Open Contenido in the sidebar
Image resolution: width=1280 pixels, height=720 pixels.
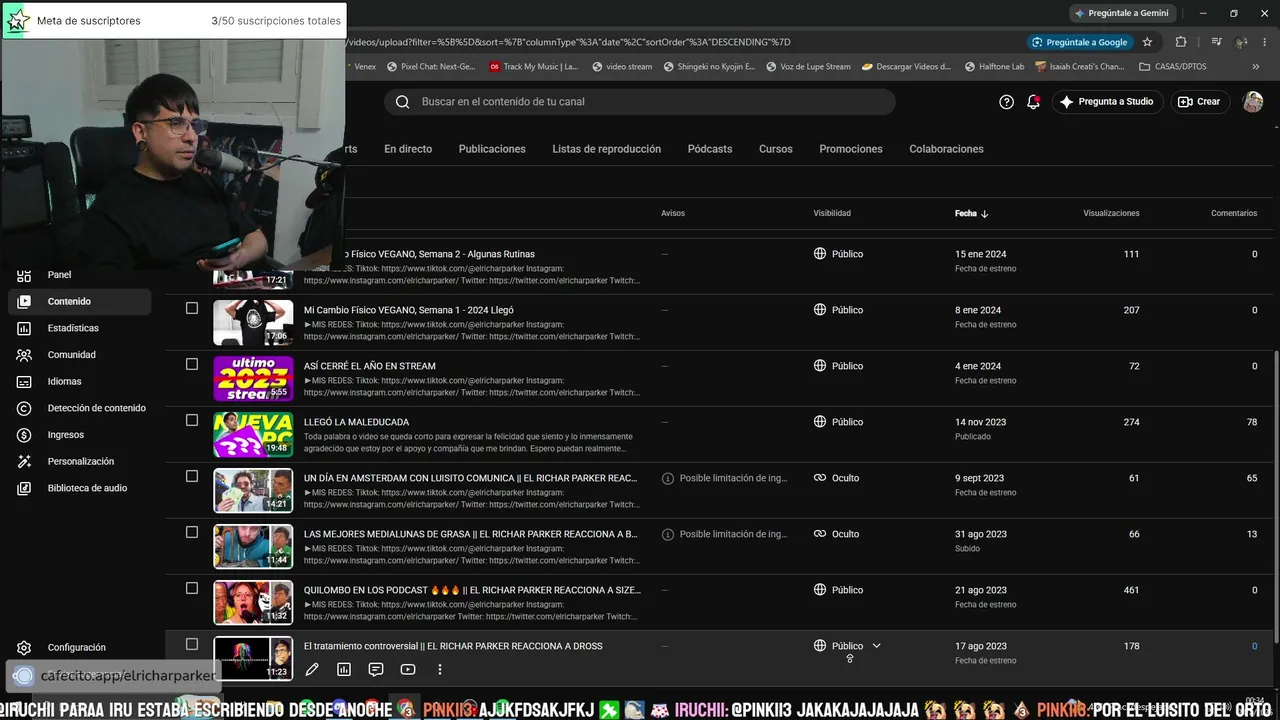coord(79,301)
